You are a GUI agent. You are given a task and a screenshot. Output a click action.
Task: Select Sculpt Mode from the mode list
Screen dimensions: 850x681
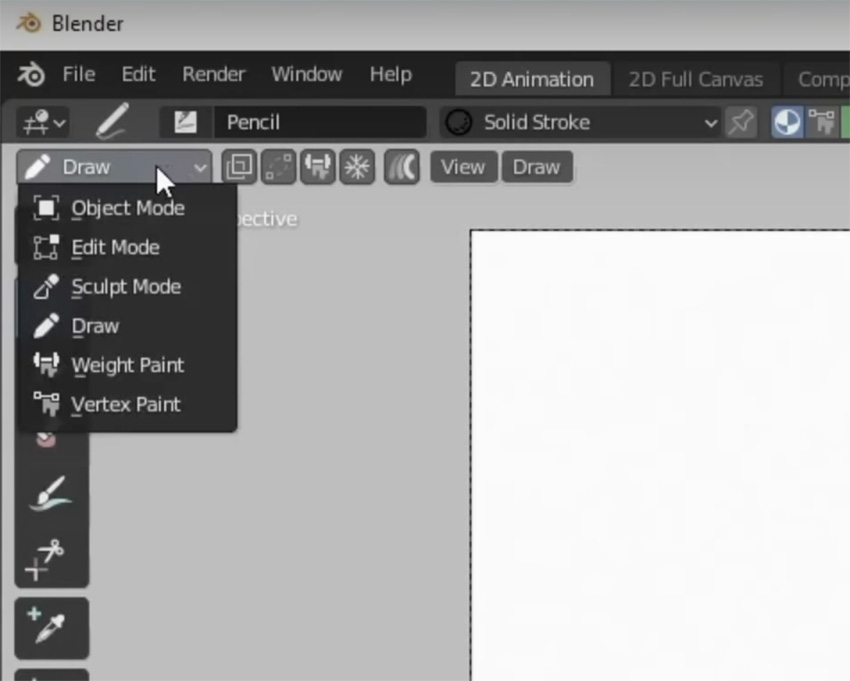pyautogui.click(x=125, y=287)
